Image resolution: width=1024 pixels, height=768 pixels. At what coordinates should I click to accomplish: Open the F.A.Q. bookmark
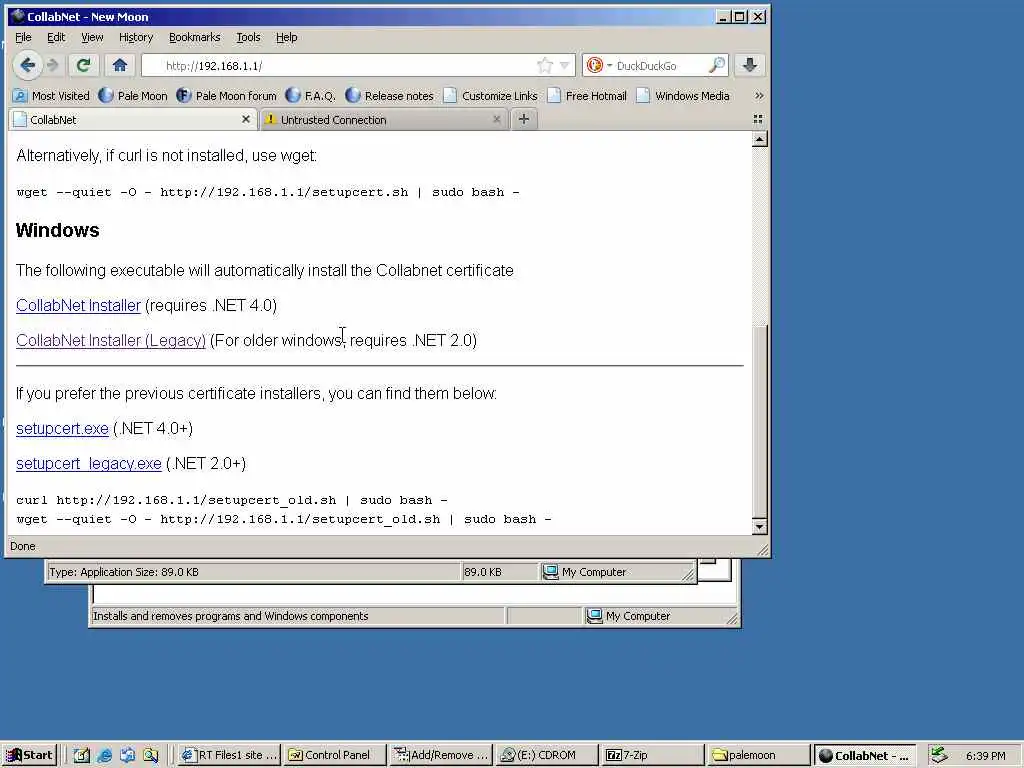pos(311,96)
